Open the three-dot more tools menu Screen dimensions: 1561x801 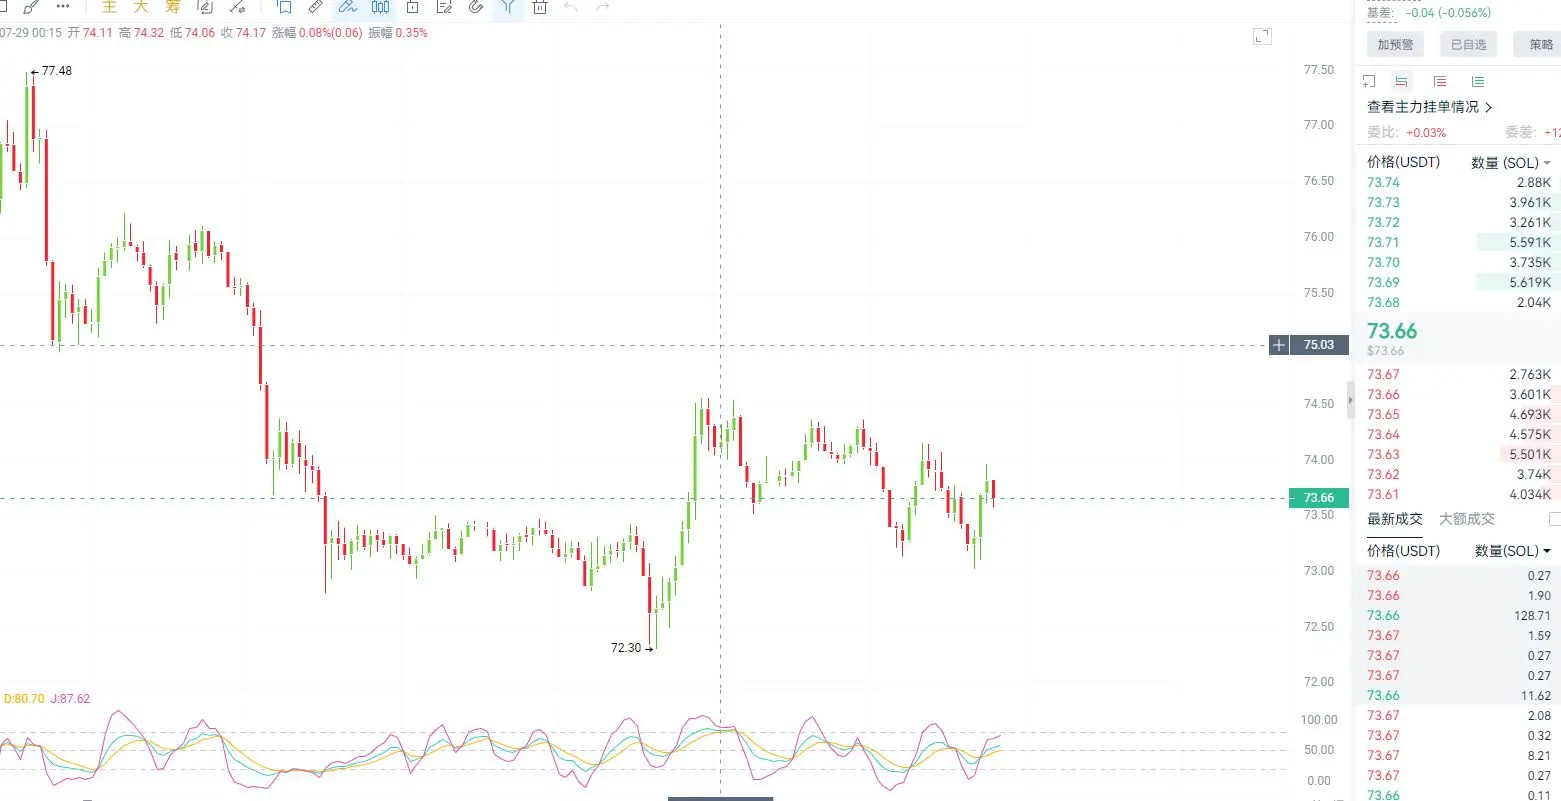tap(63, 7)
